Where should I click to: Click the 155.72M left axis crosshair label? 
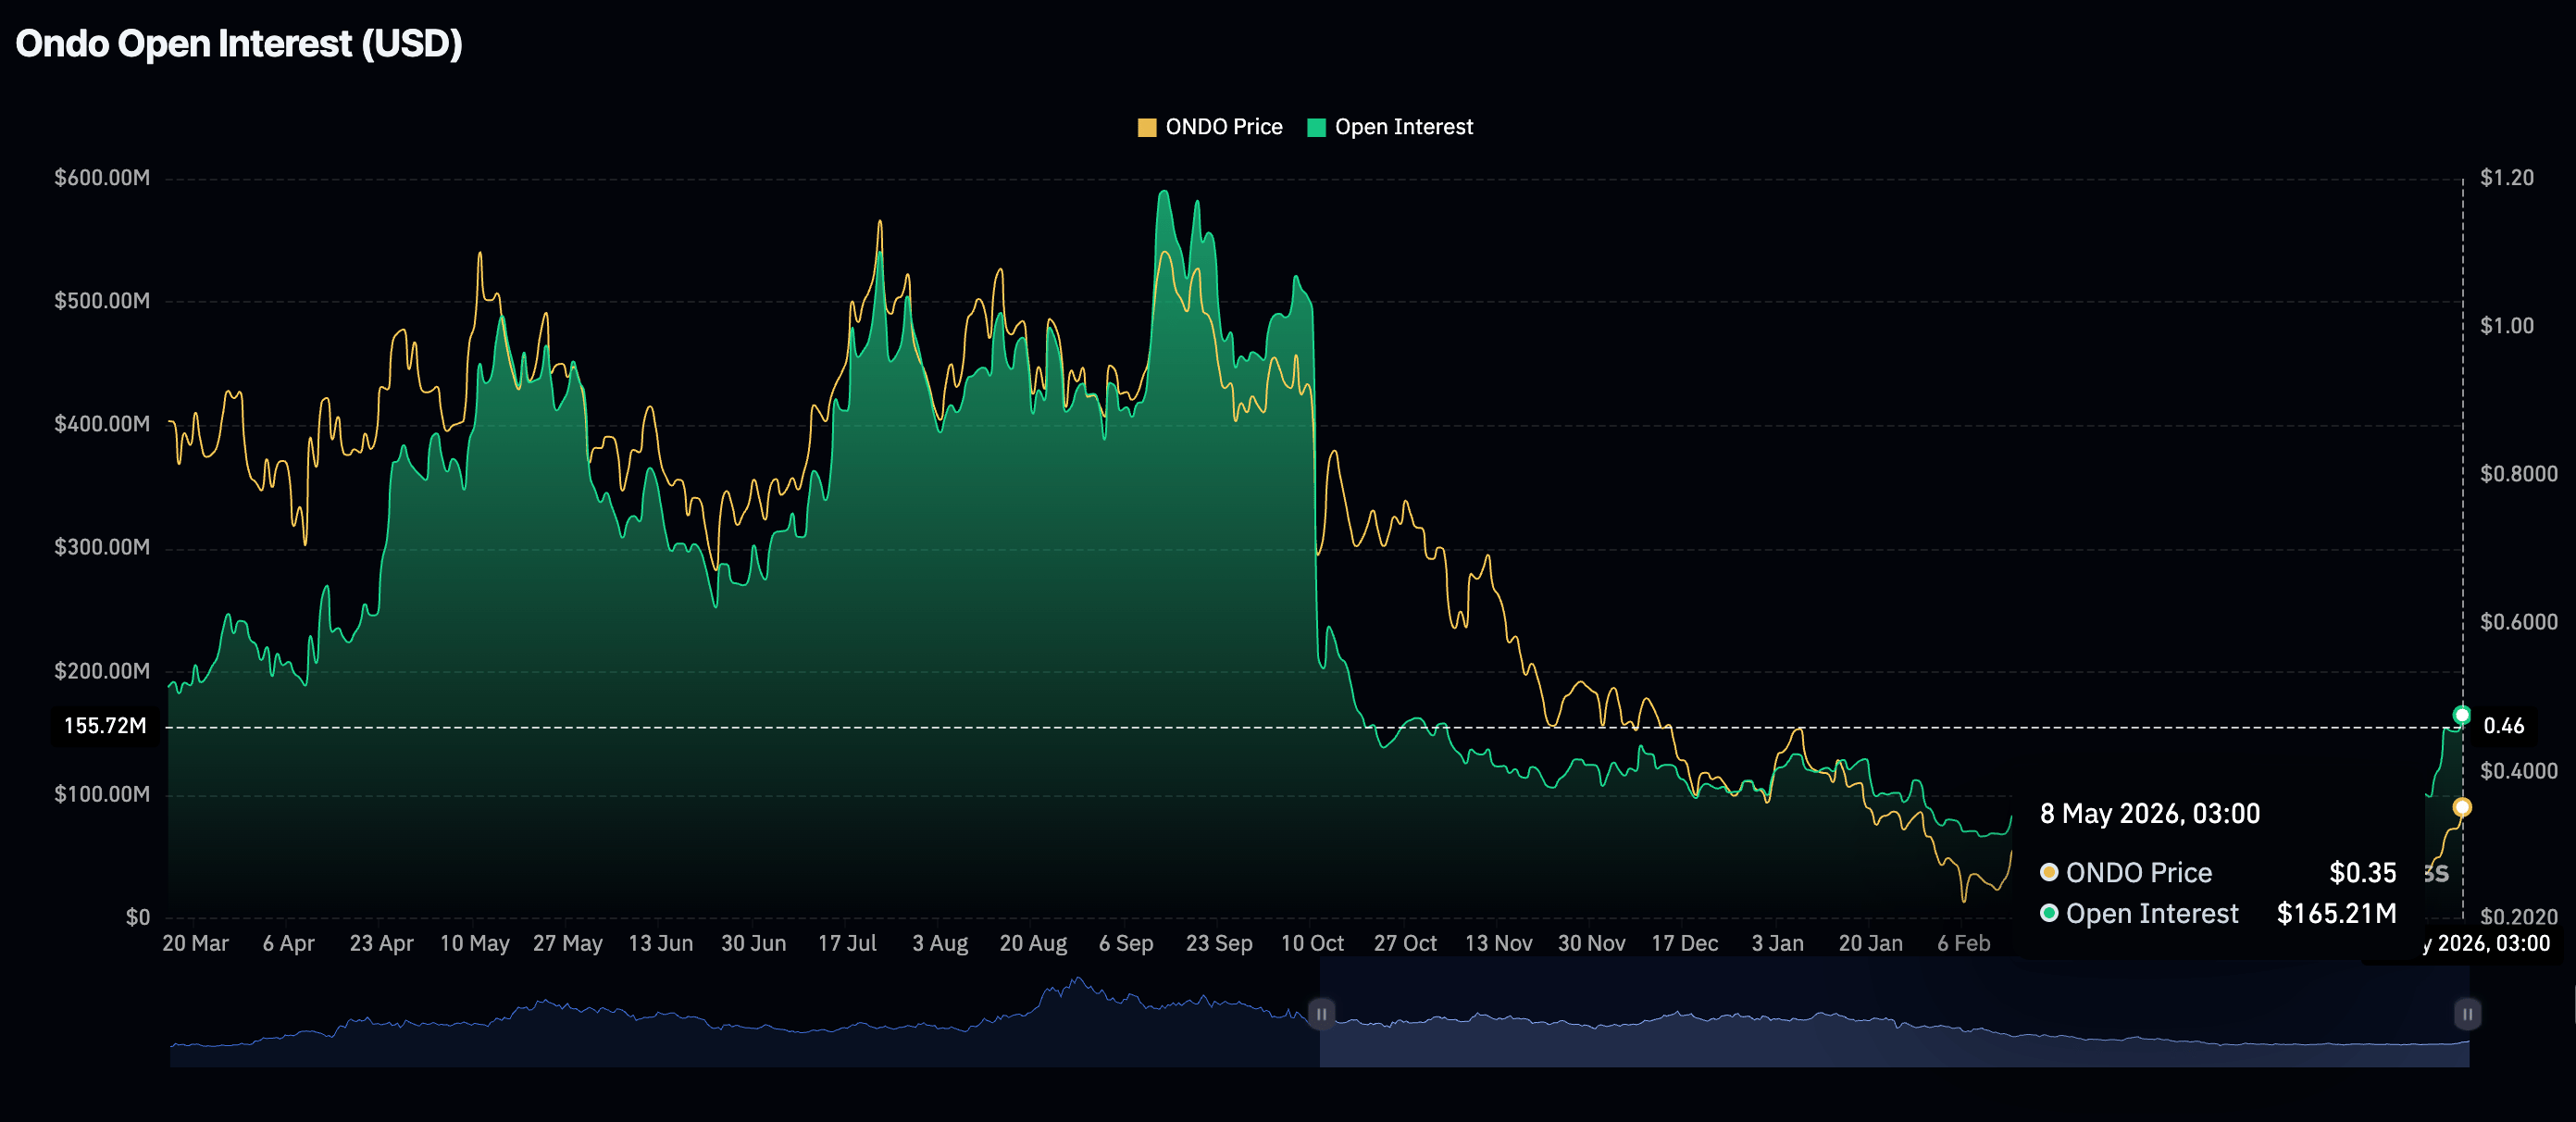[x=105, y=726]
